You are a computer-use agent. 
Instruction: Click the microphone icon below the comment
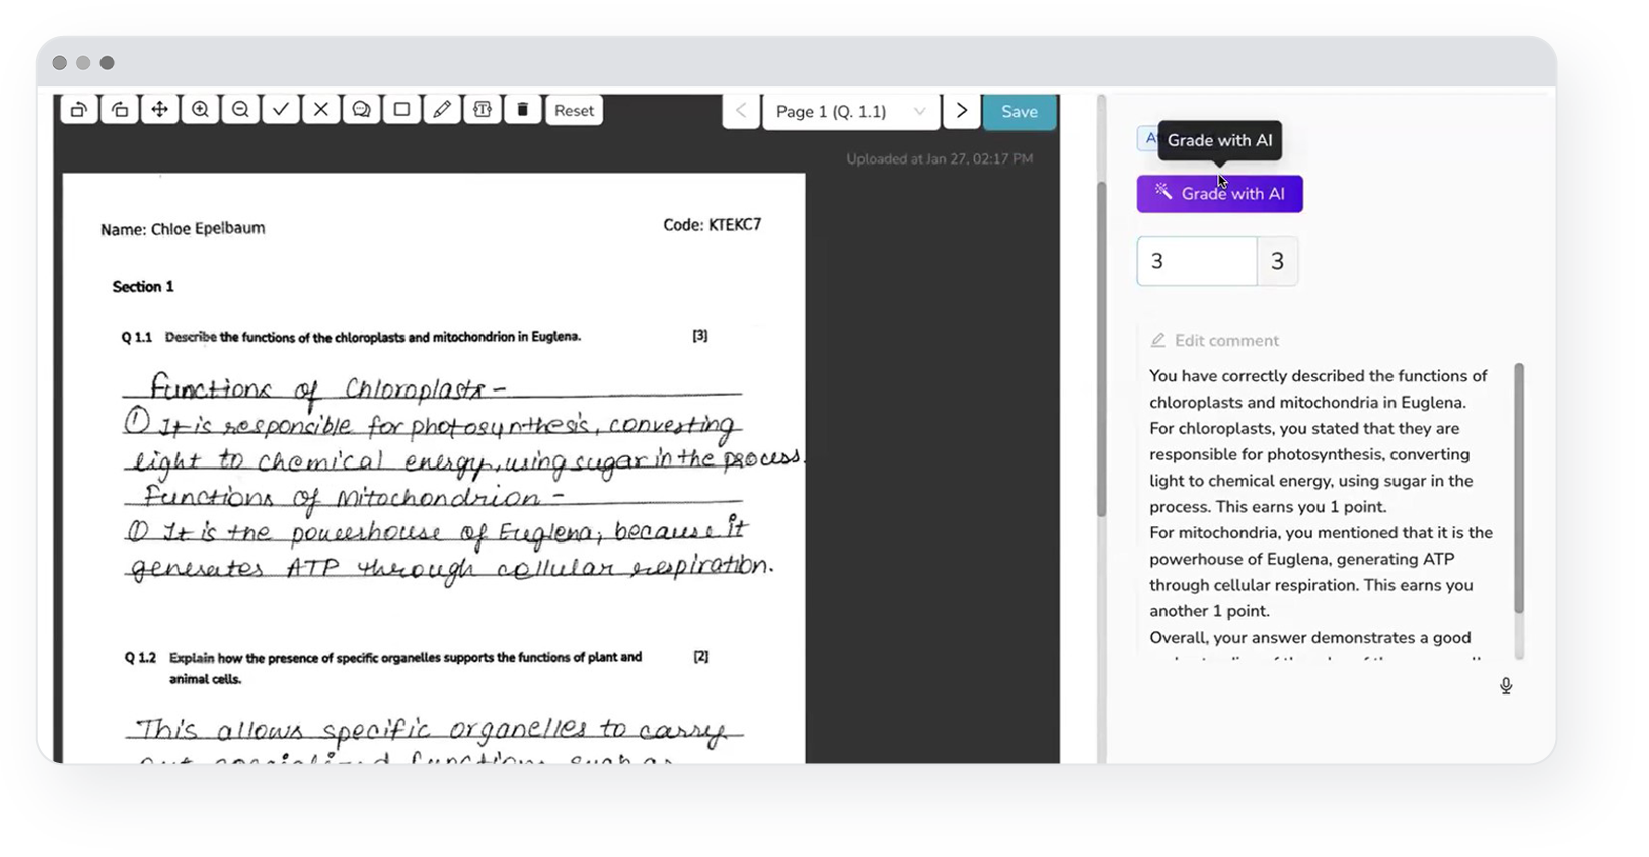click(1506, 686)
